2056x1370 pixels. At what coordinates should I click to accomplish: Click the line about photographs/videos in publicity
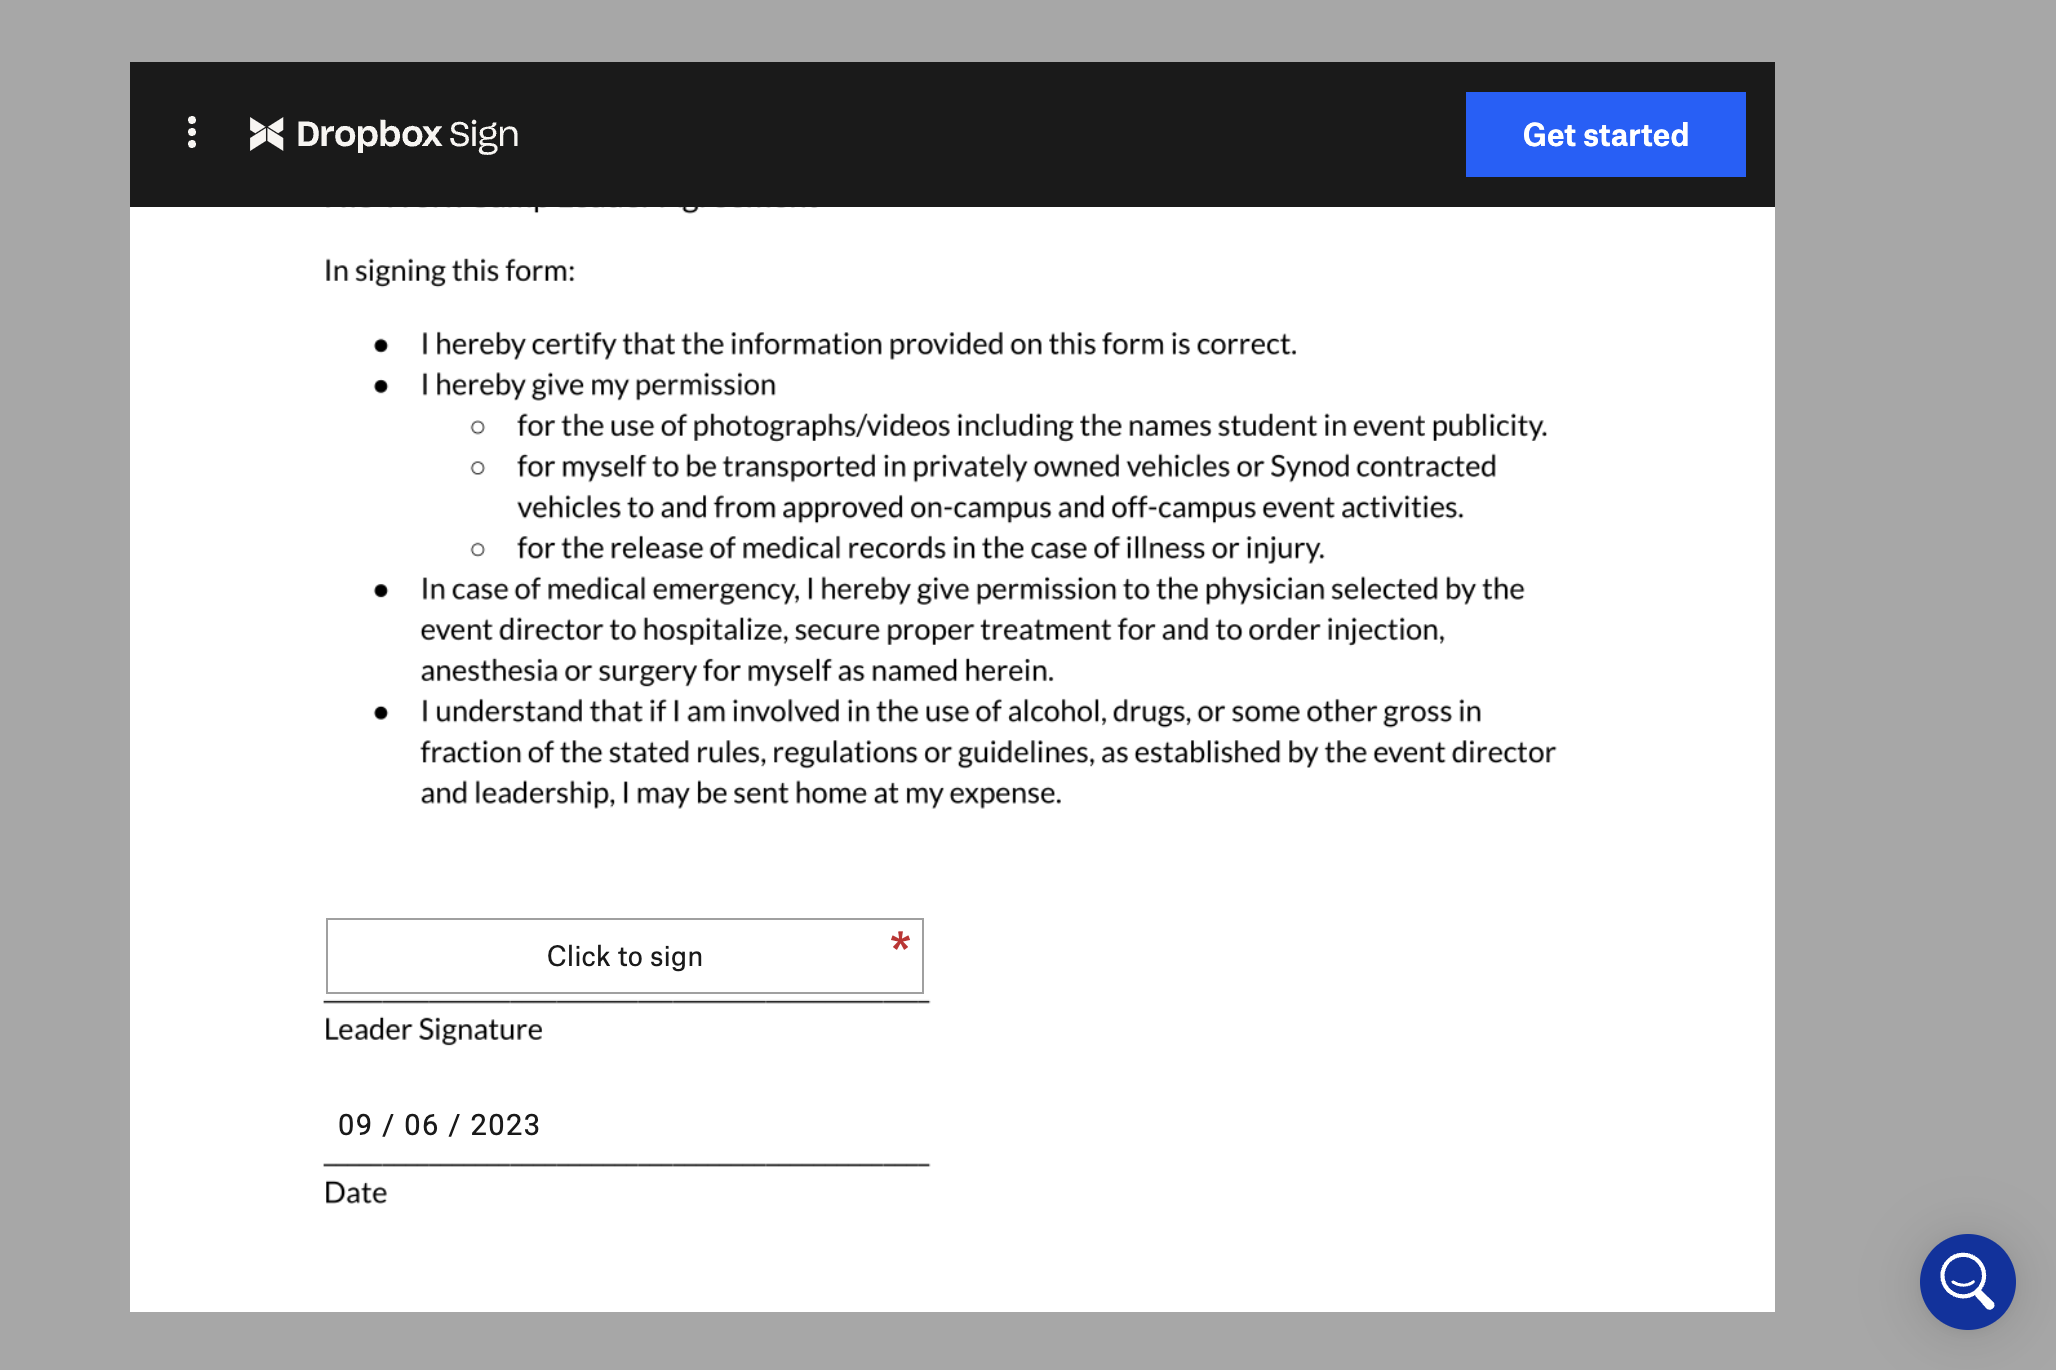[x=1032, y=426]
